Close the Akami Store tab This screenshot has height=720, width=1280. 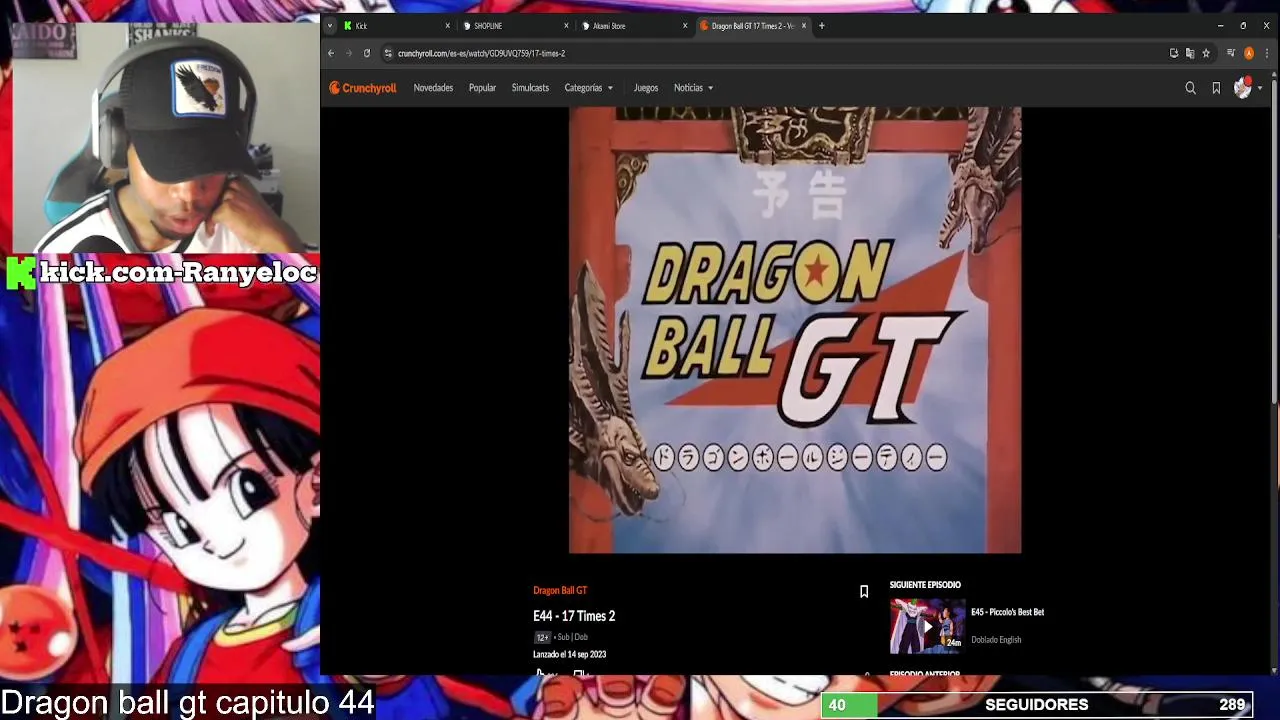pyautogui.click(x=685, y=26)
